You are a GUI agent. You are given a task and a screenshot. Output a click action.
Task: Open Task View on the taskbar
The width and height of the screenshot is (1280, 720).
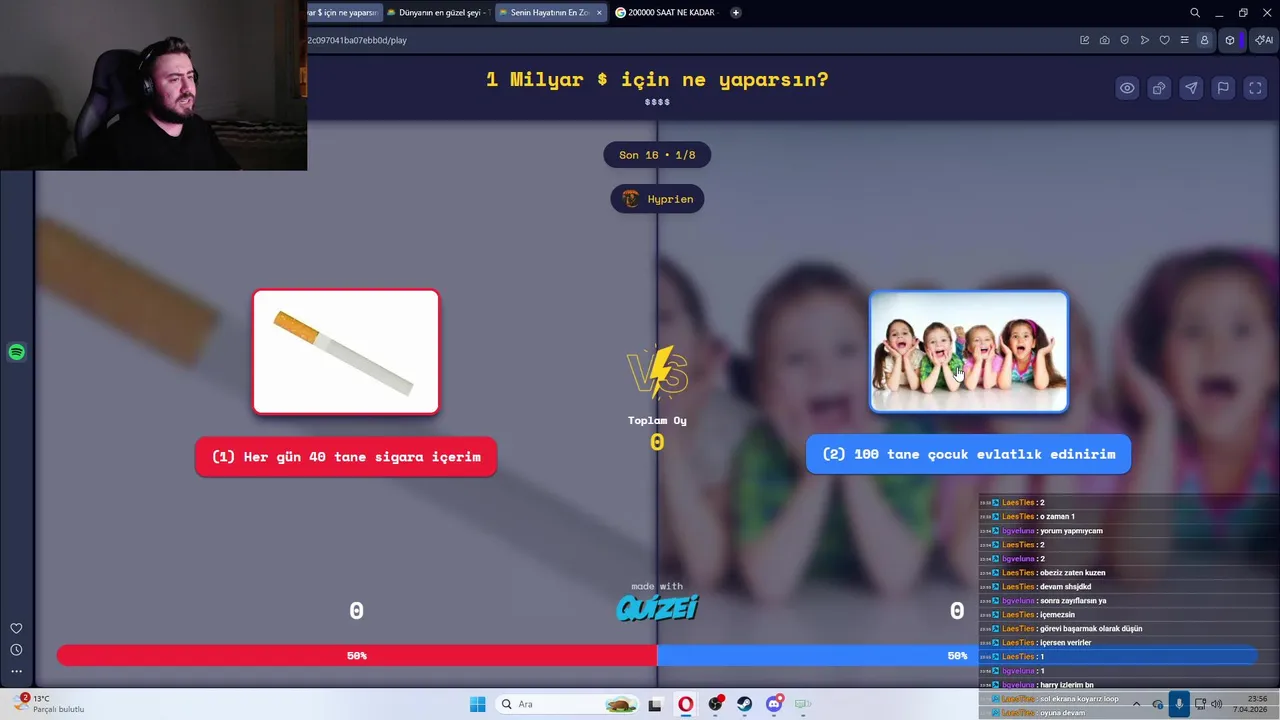(x=655, y=704)
